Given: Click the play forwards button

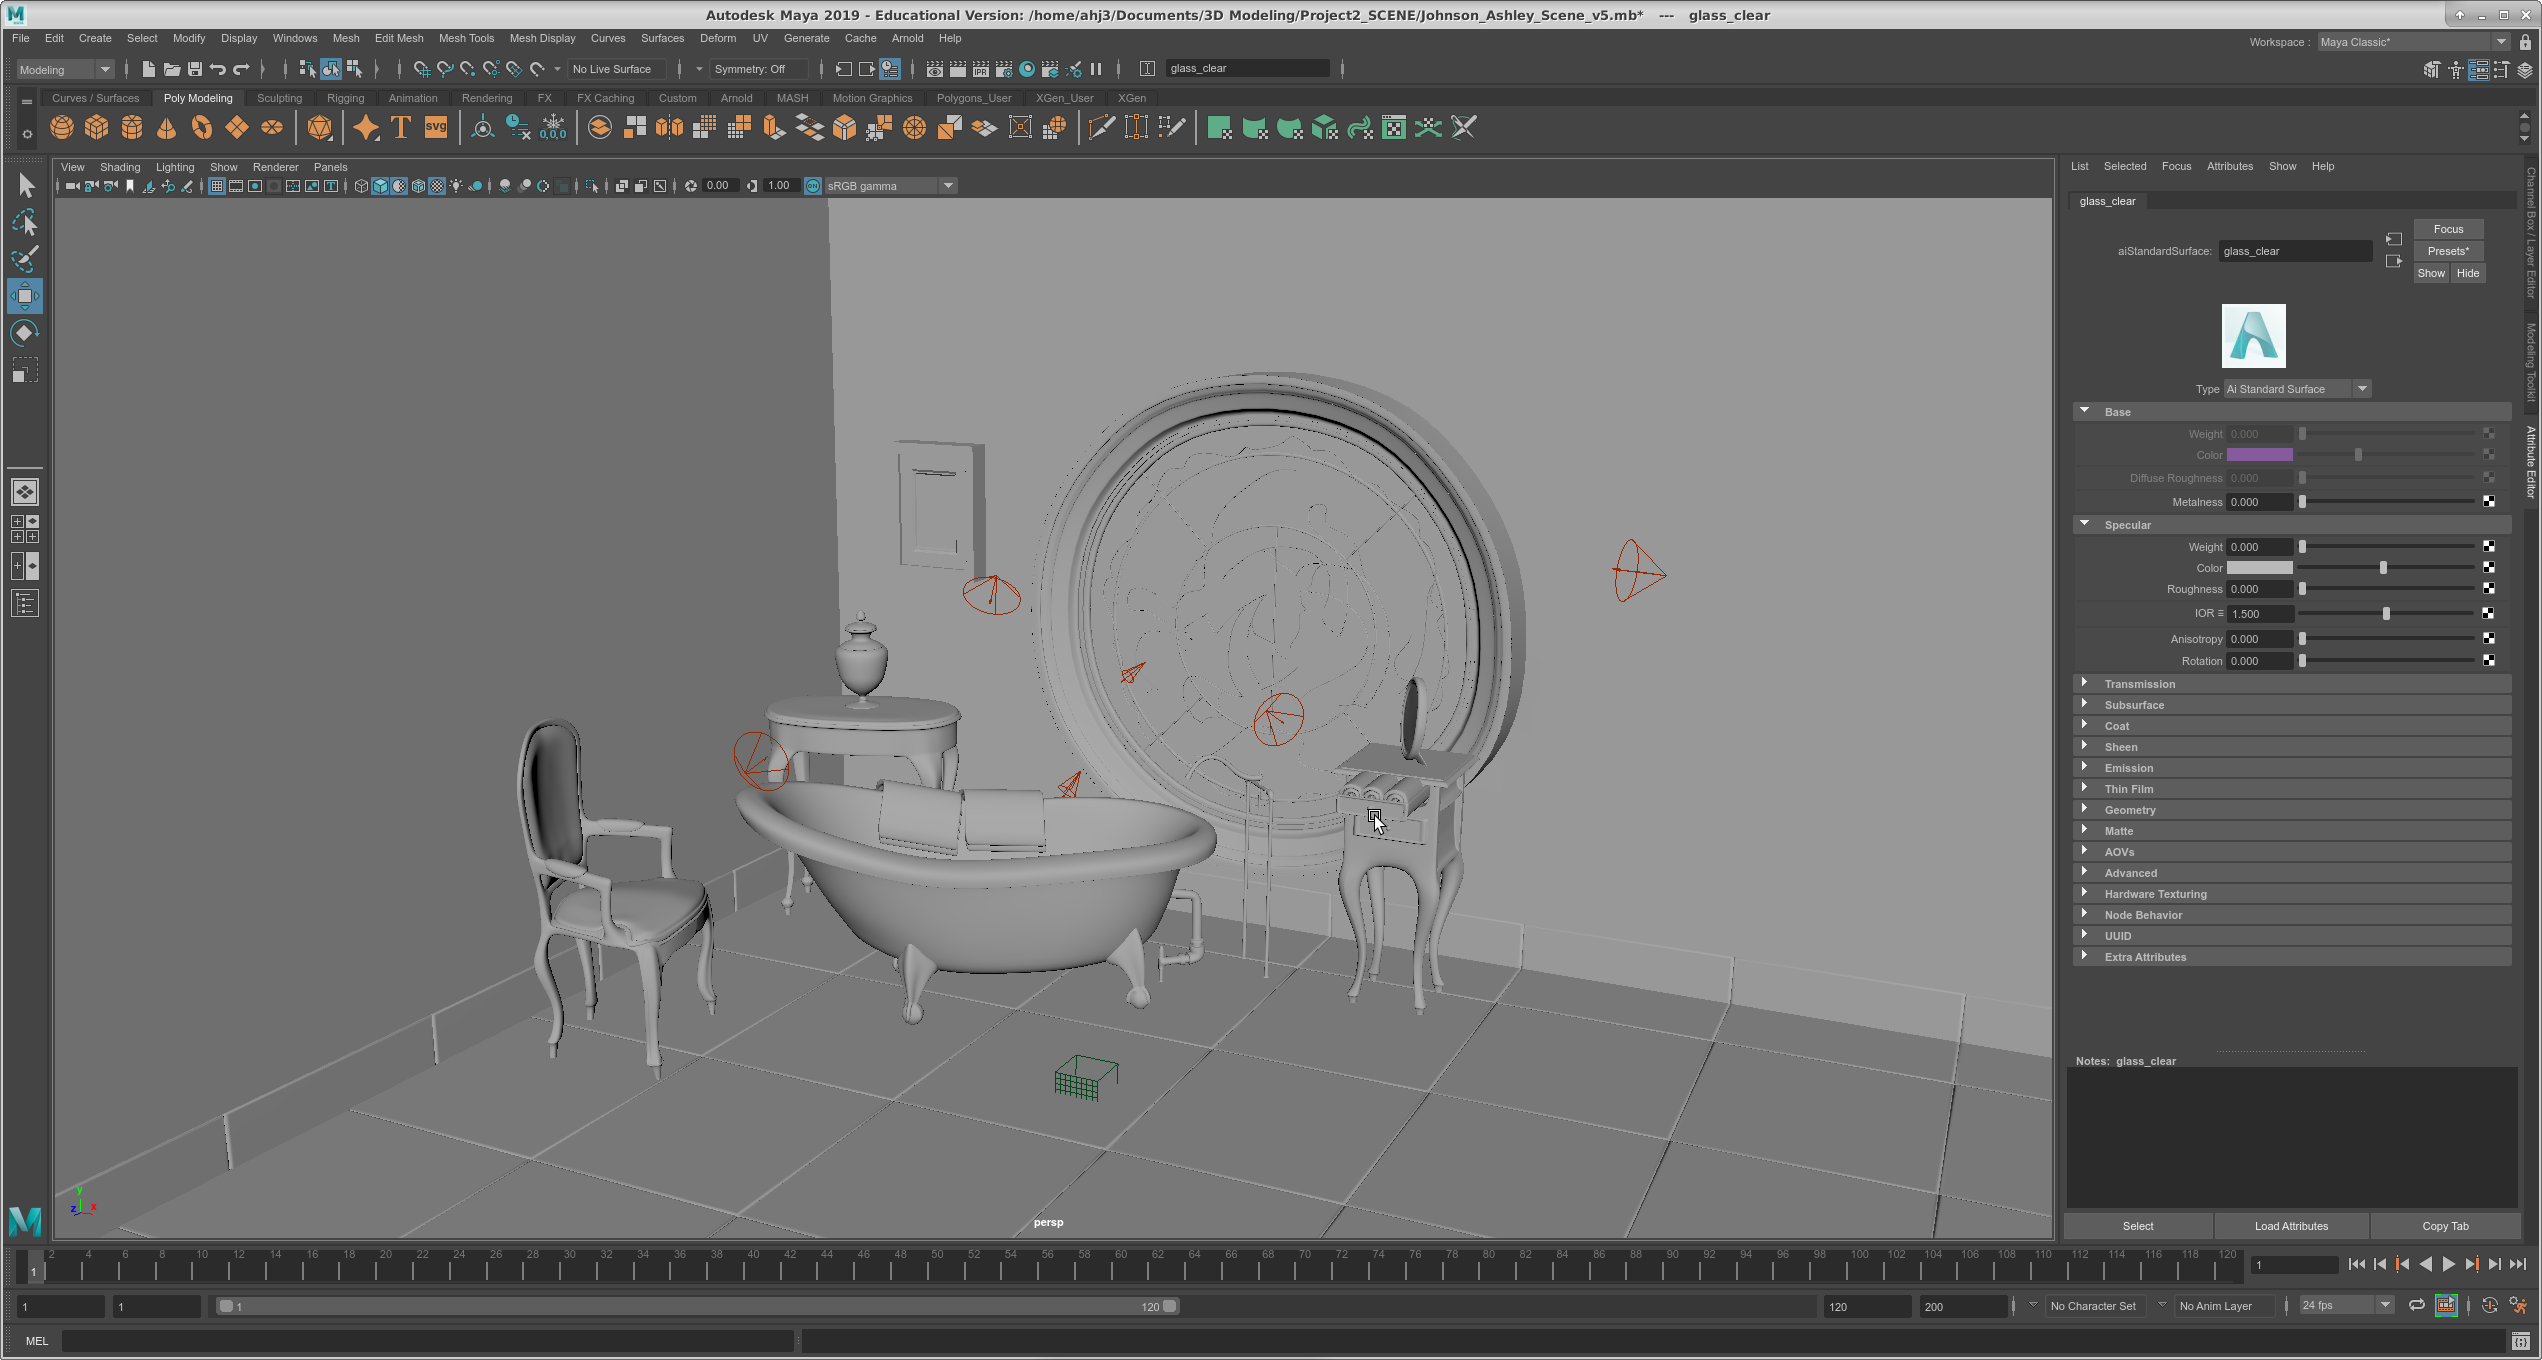Looking at the screenshot, I should (x=2449, y=1265).
